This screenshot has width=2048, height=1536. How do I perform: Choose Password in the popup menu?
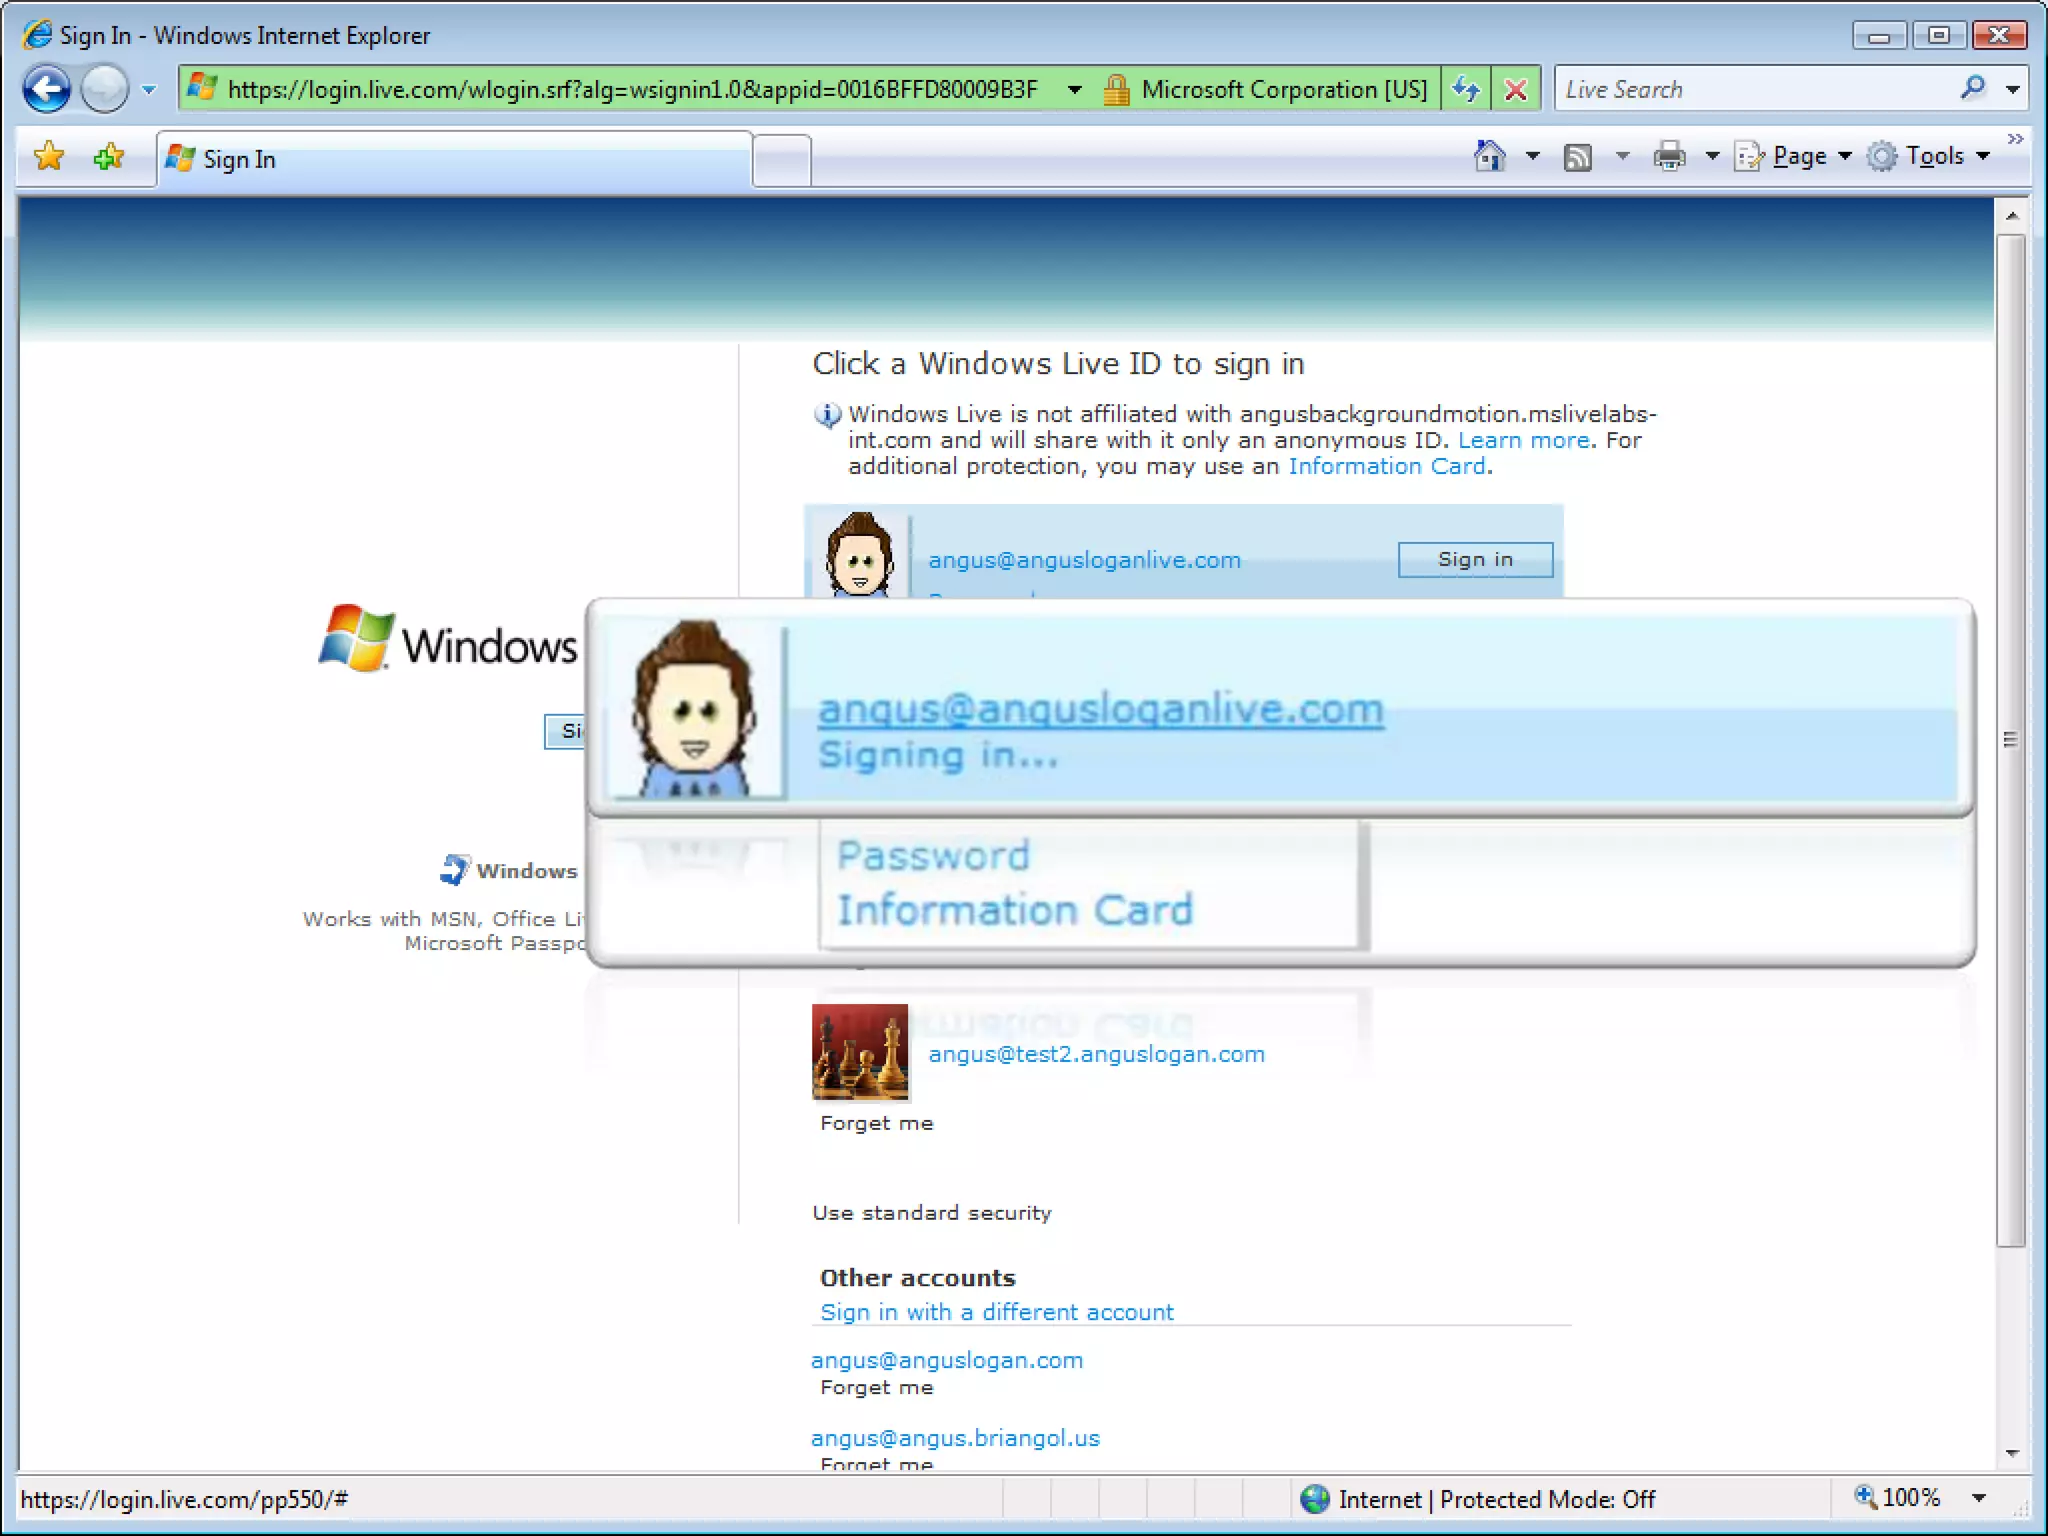(933, 856)
